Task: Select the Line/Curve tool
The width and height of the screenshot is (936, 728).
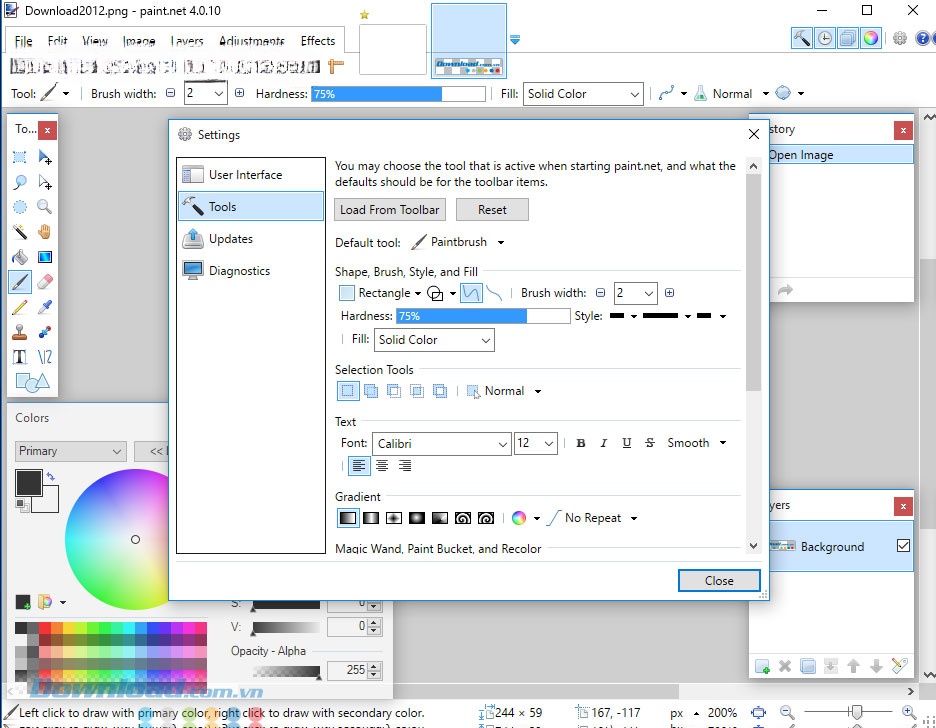Action: click(45, 357)
